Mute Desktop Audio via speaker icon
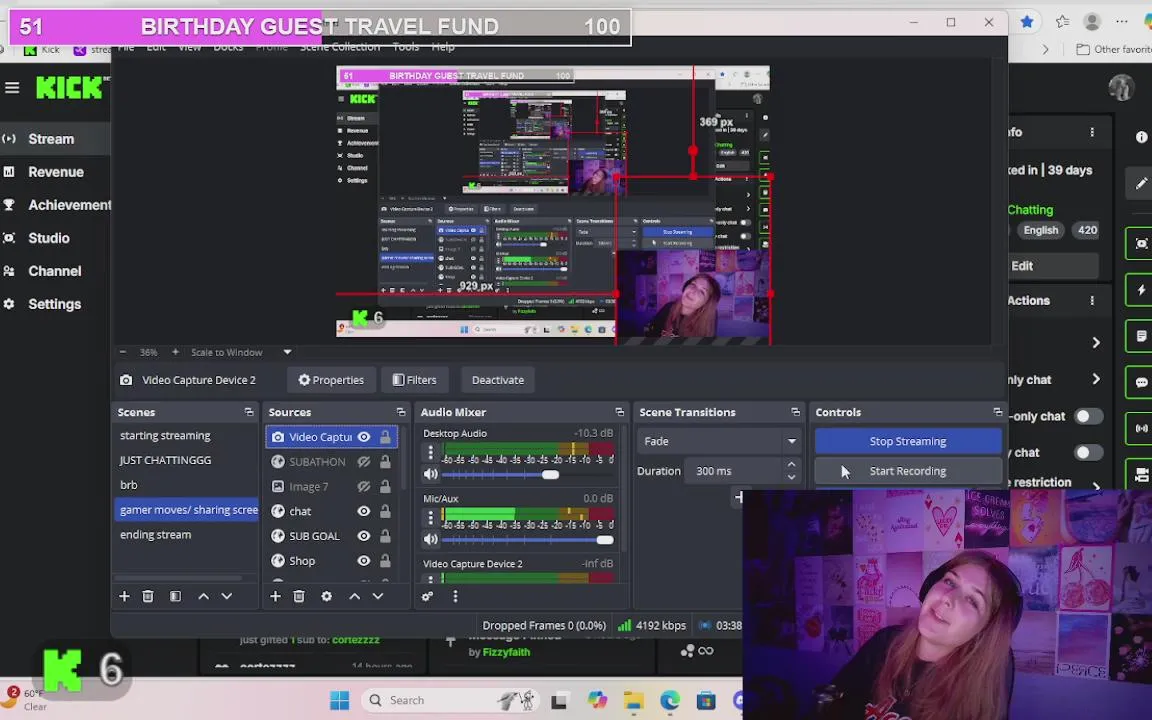 [x=431, y=475]
